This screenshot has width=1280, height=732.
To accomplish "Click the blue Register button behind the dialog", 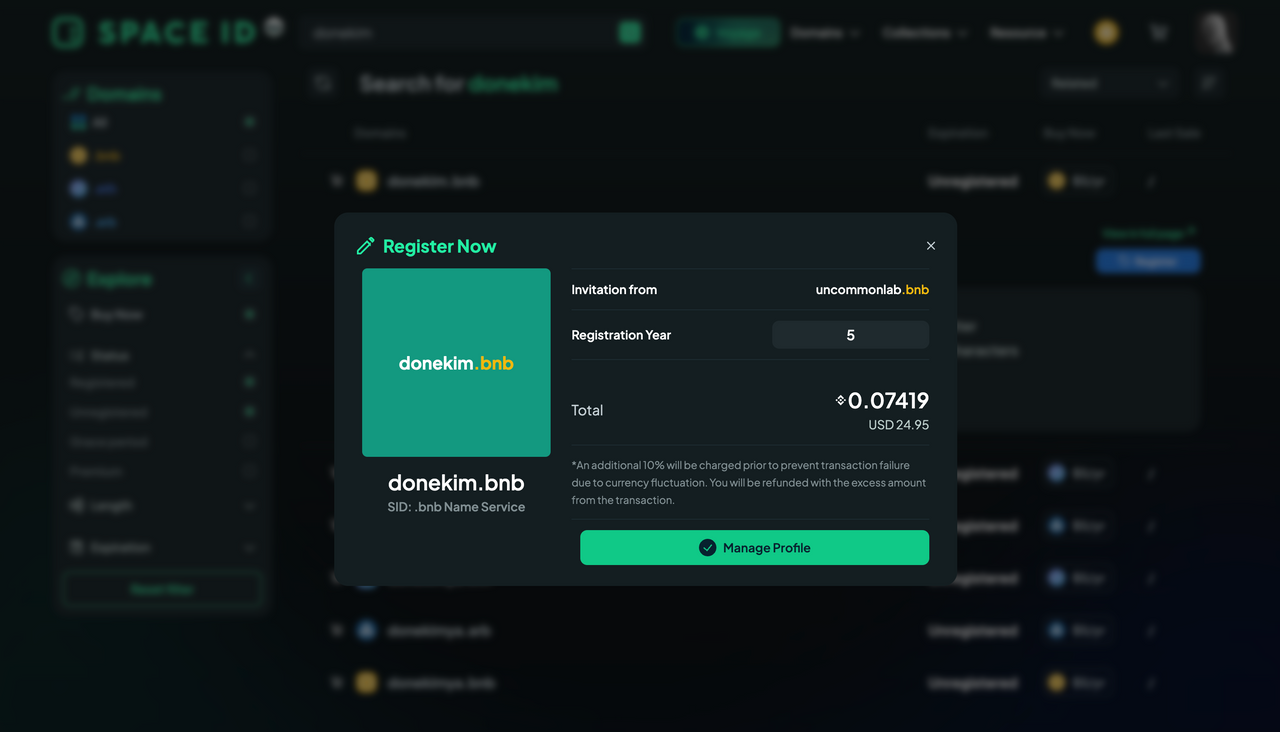I will tap(1148, 262).
